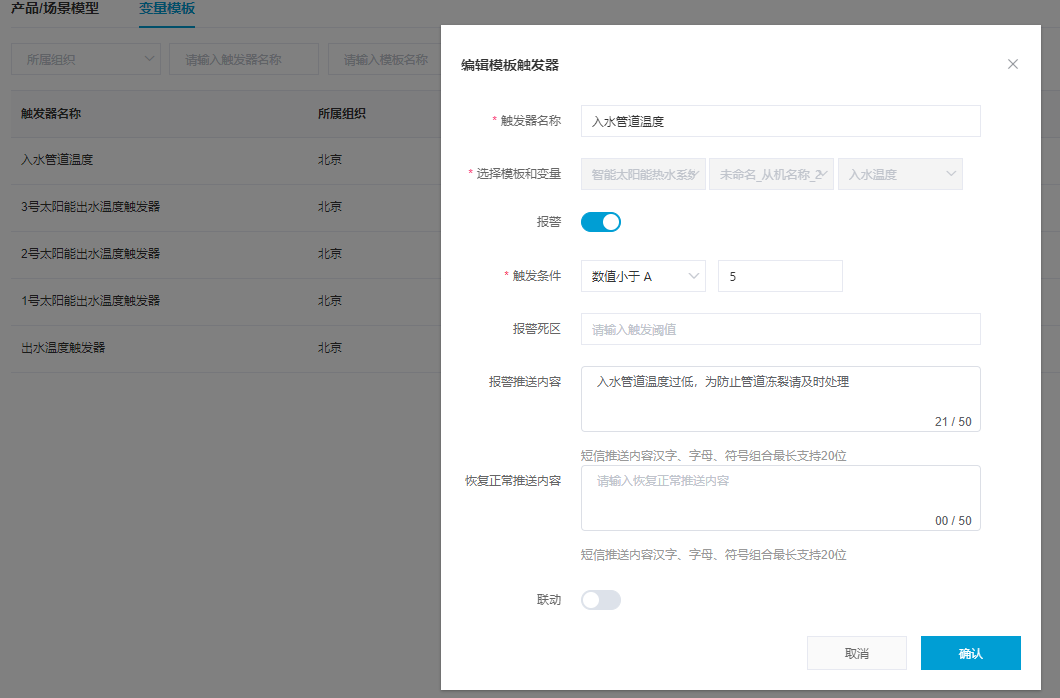Click the 确认 button
The image size is (1060, 698).
pos(970,653)
